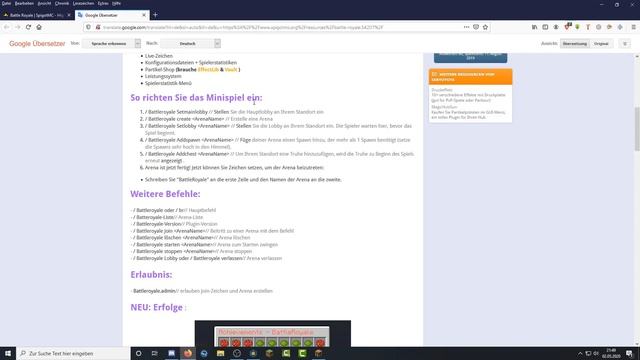Click the orange sidebar resources header
The width and height of the screenshot is (640, 360).
tap(470, 77)
